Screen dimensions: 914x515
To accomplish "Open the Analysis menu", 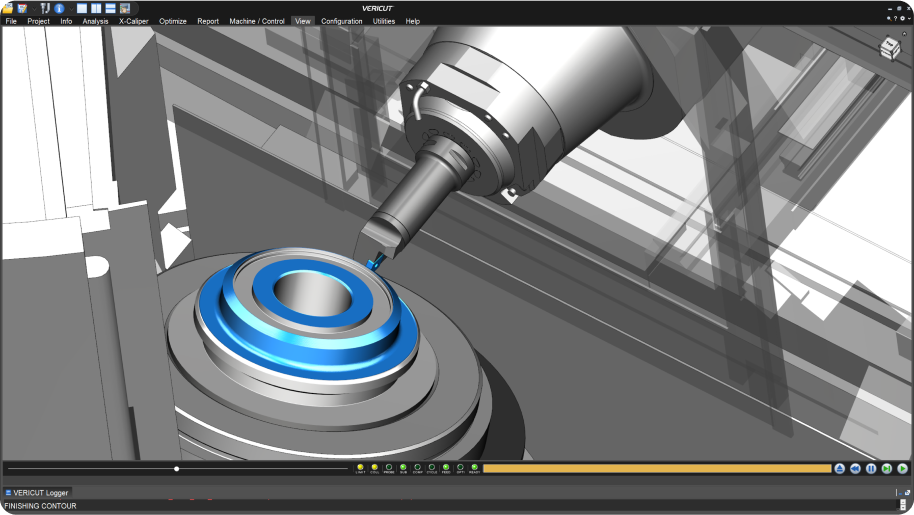I will pyautogui.click(x=95, y=21).
